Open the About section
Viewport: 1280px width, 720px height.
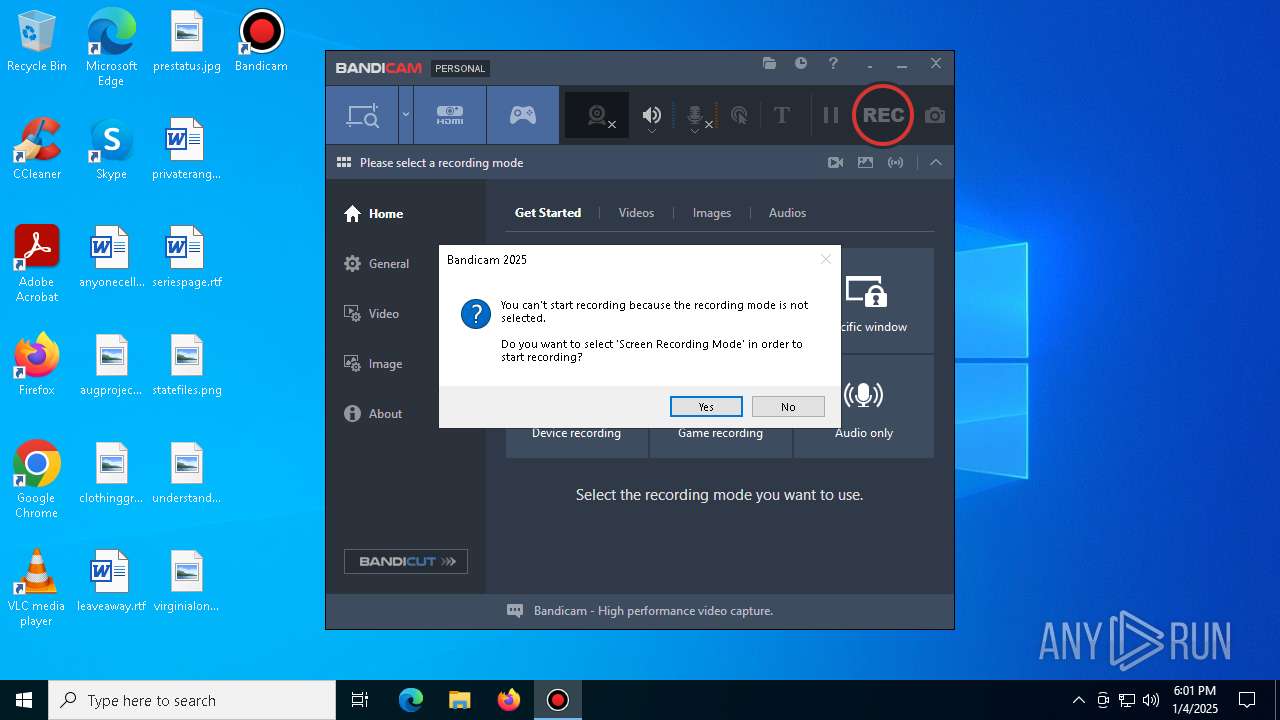[x=373, y=414]
